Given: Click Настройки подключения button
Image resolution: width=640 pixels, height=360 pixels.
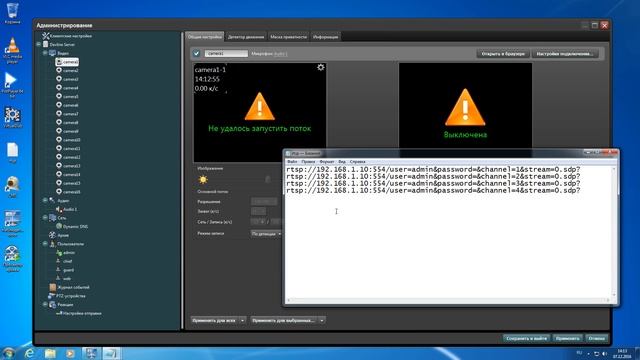Looking at the screenshot, I should tap(565, 53).
